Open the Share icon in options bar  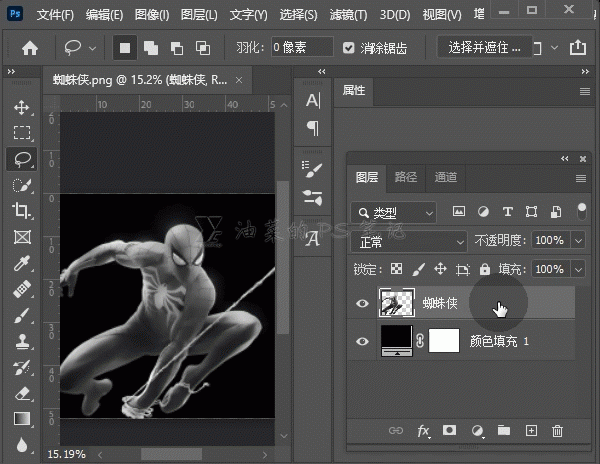(x=577, y=48)
